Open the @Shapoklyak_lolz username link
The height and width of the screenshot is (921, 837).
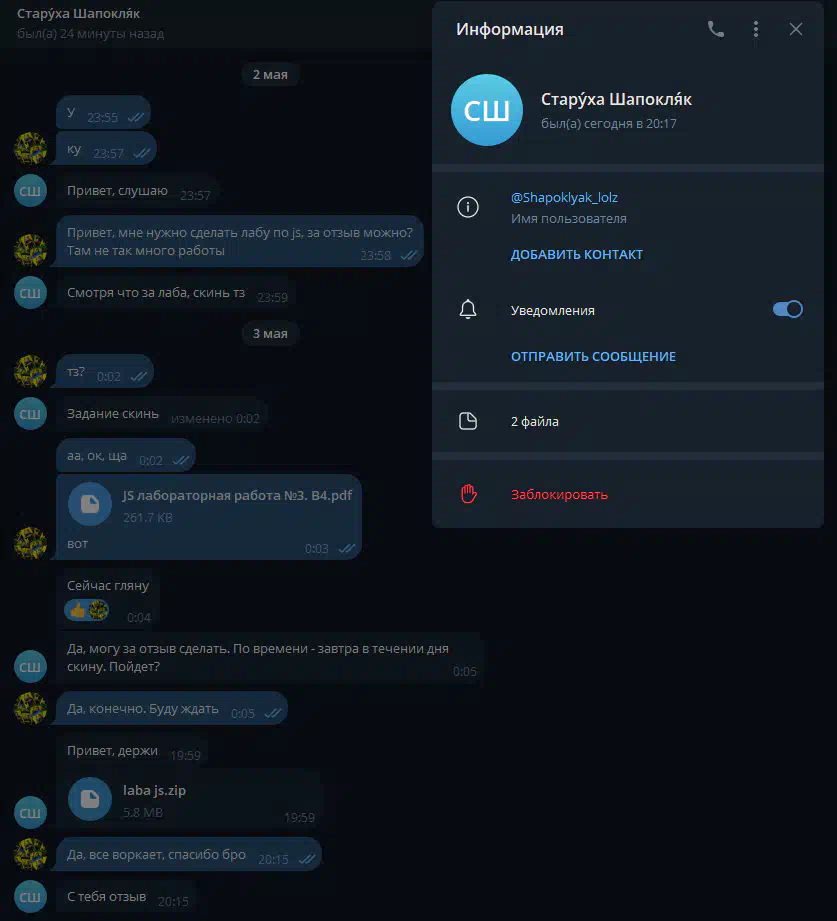point(564,197)
